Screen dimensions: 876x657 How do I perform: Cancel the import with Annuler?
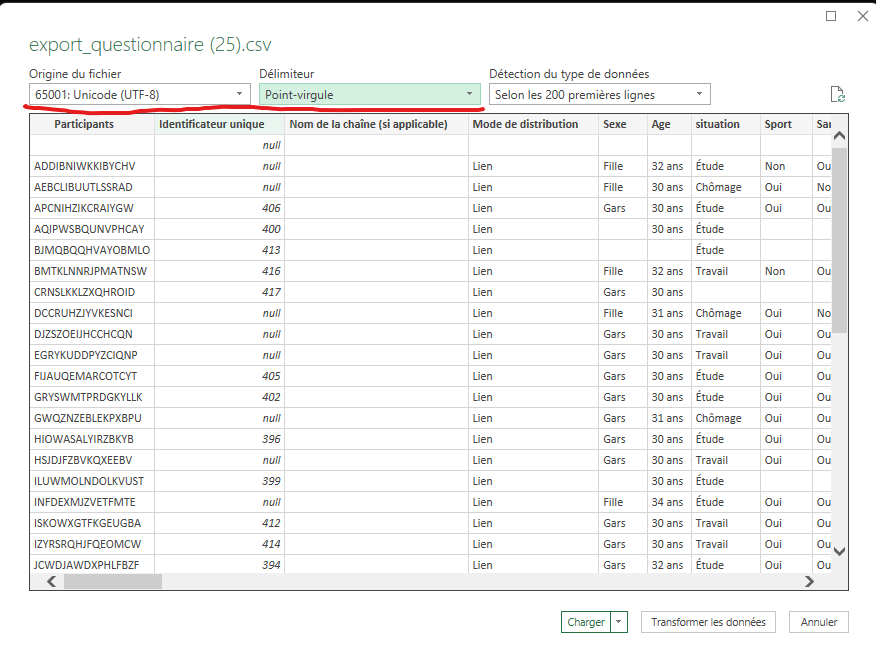819,622
